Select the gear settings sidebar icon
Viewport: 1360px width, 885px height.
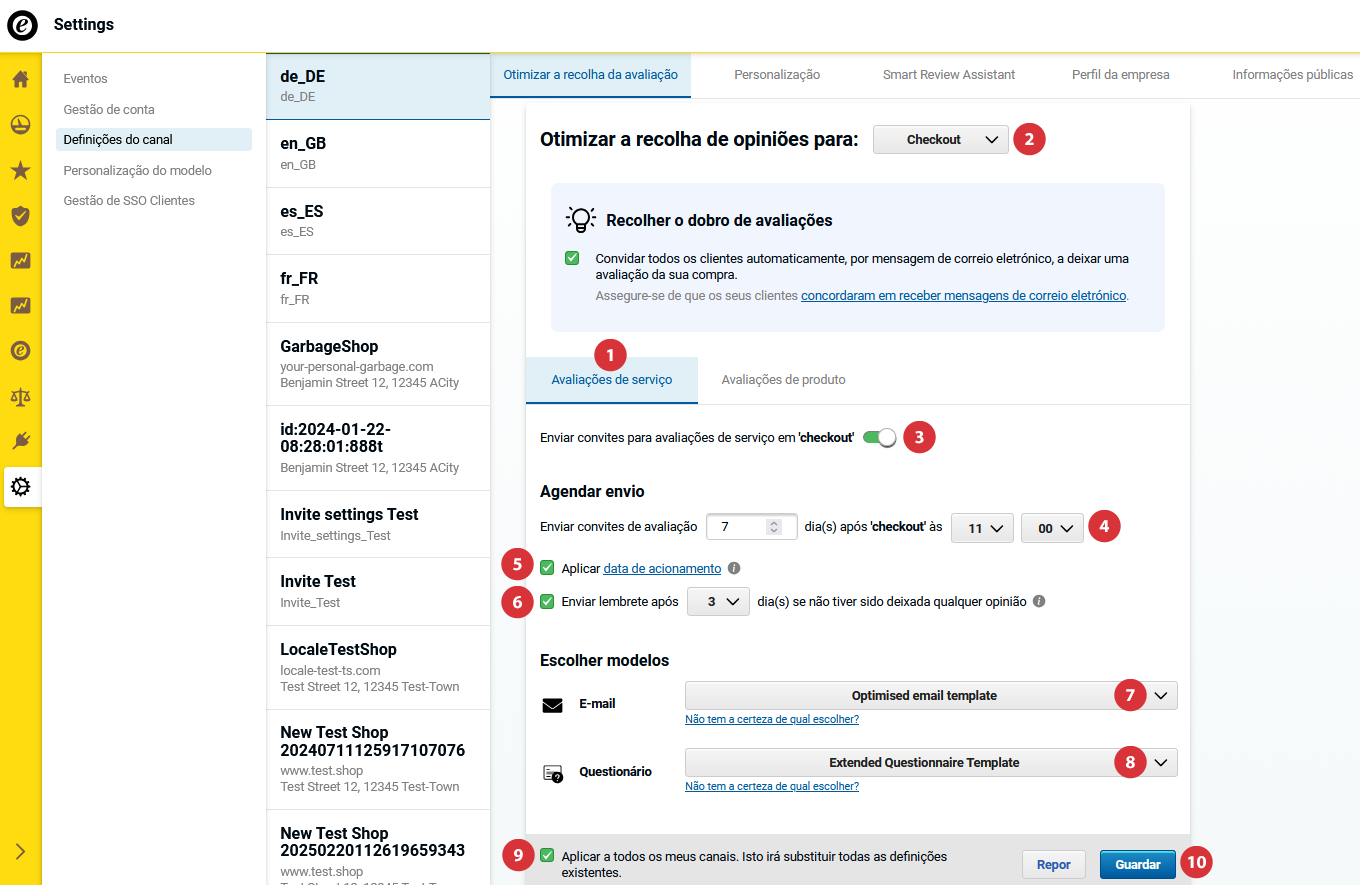pyautogui.click(x=20, y=487)
